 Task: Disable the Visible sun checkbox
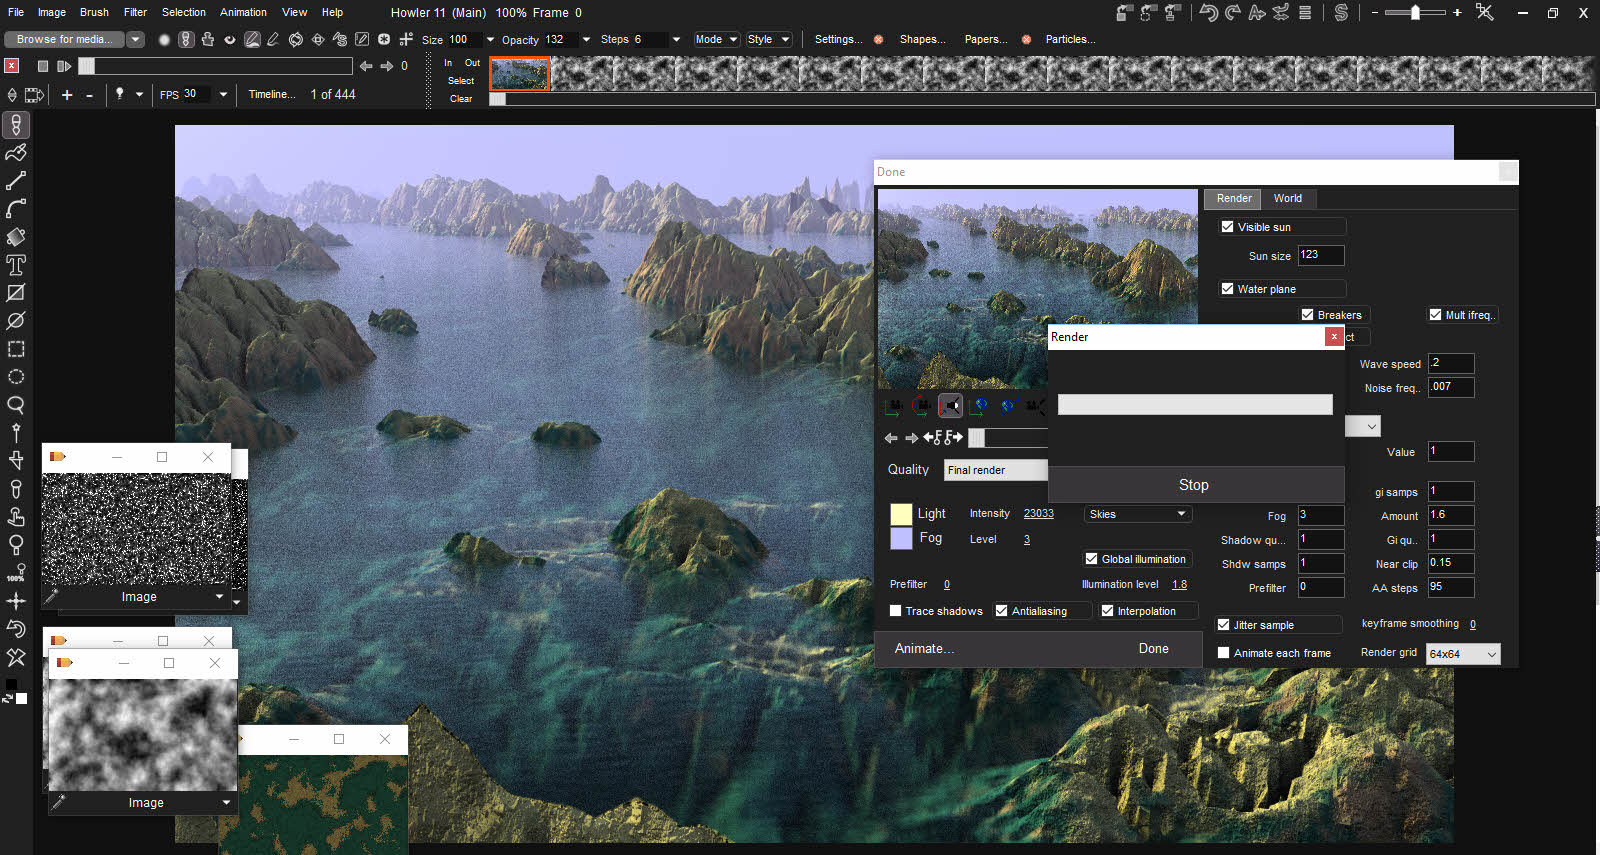[x=1228, y=227]
